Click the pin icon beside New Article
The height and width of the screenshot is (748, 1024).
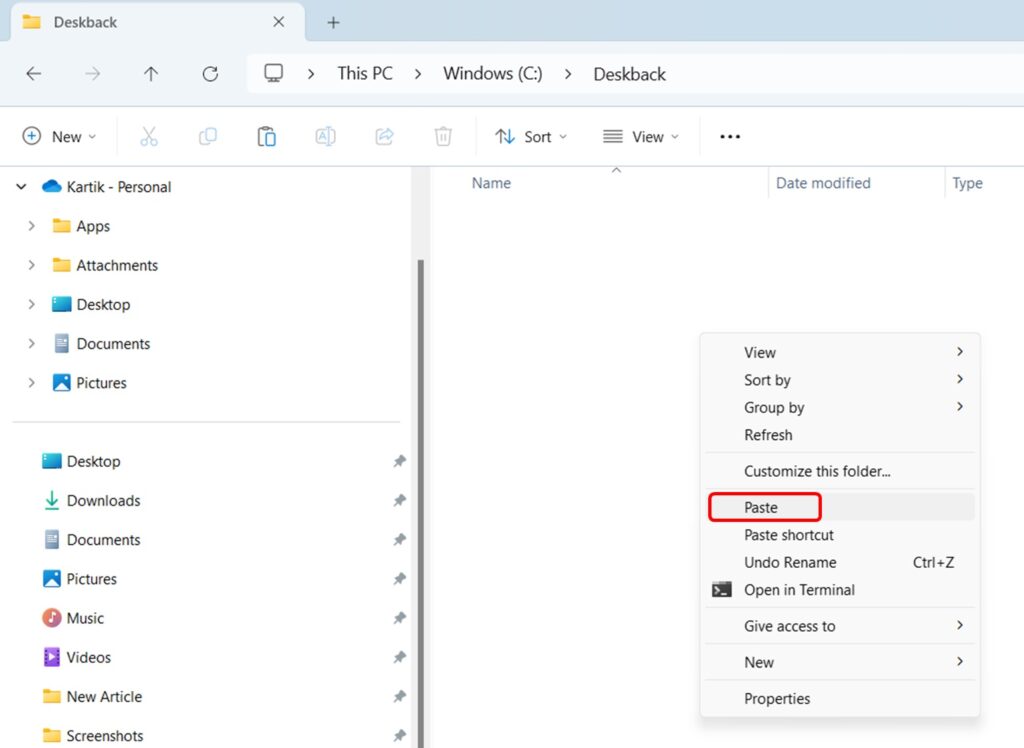(x=399, y=696)
